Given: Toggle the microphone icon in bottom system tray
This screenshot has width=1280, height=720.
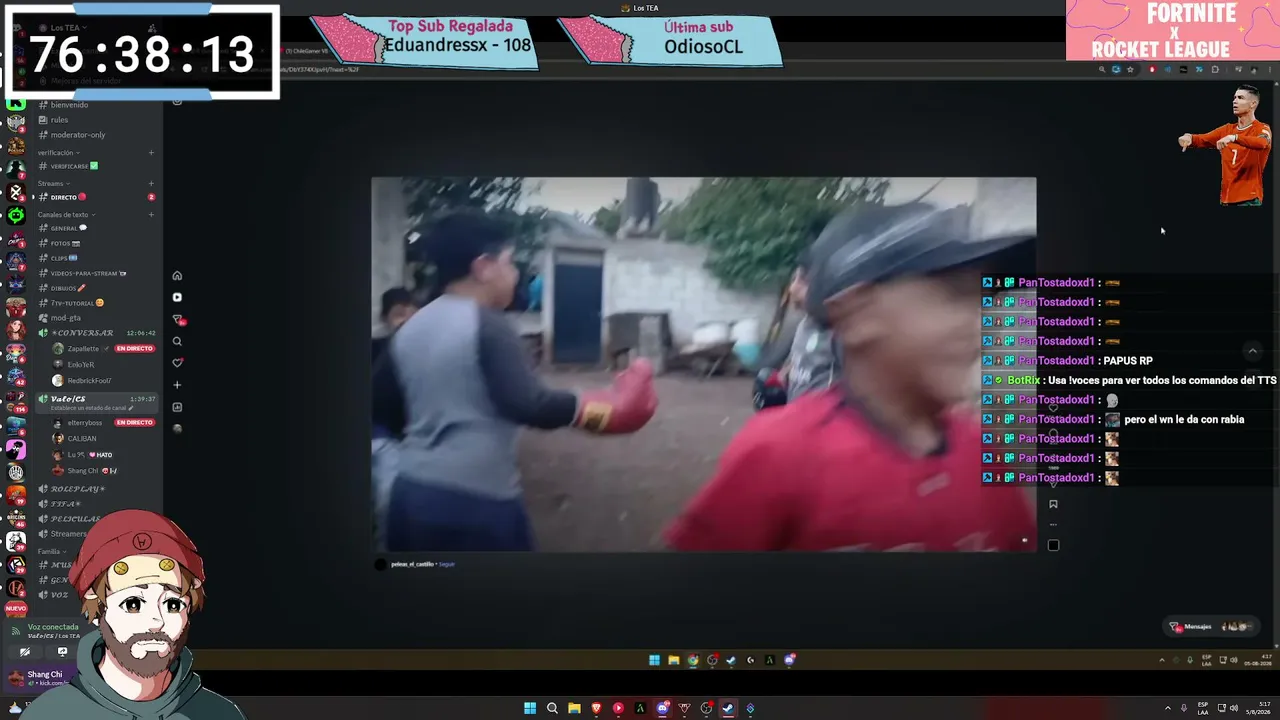Looking at the screenshot, I should click(x=1185, y=708).
